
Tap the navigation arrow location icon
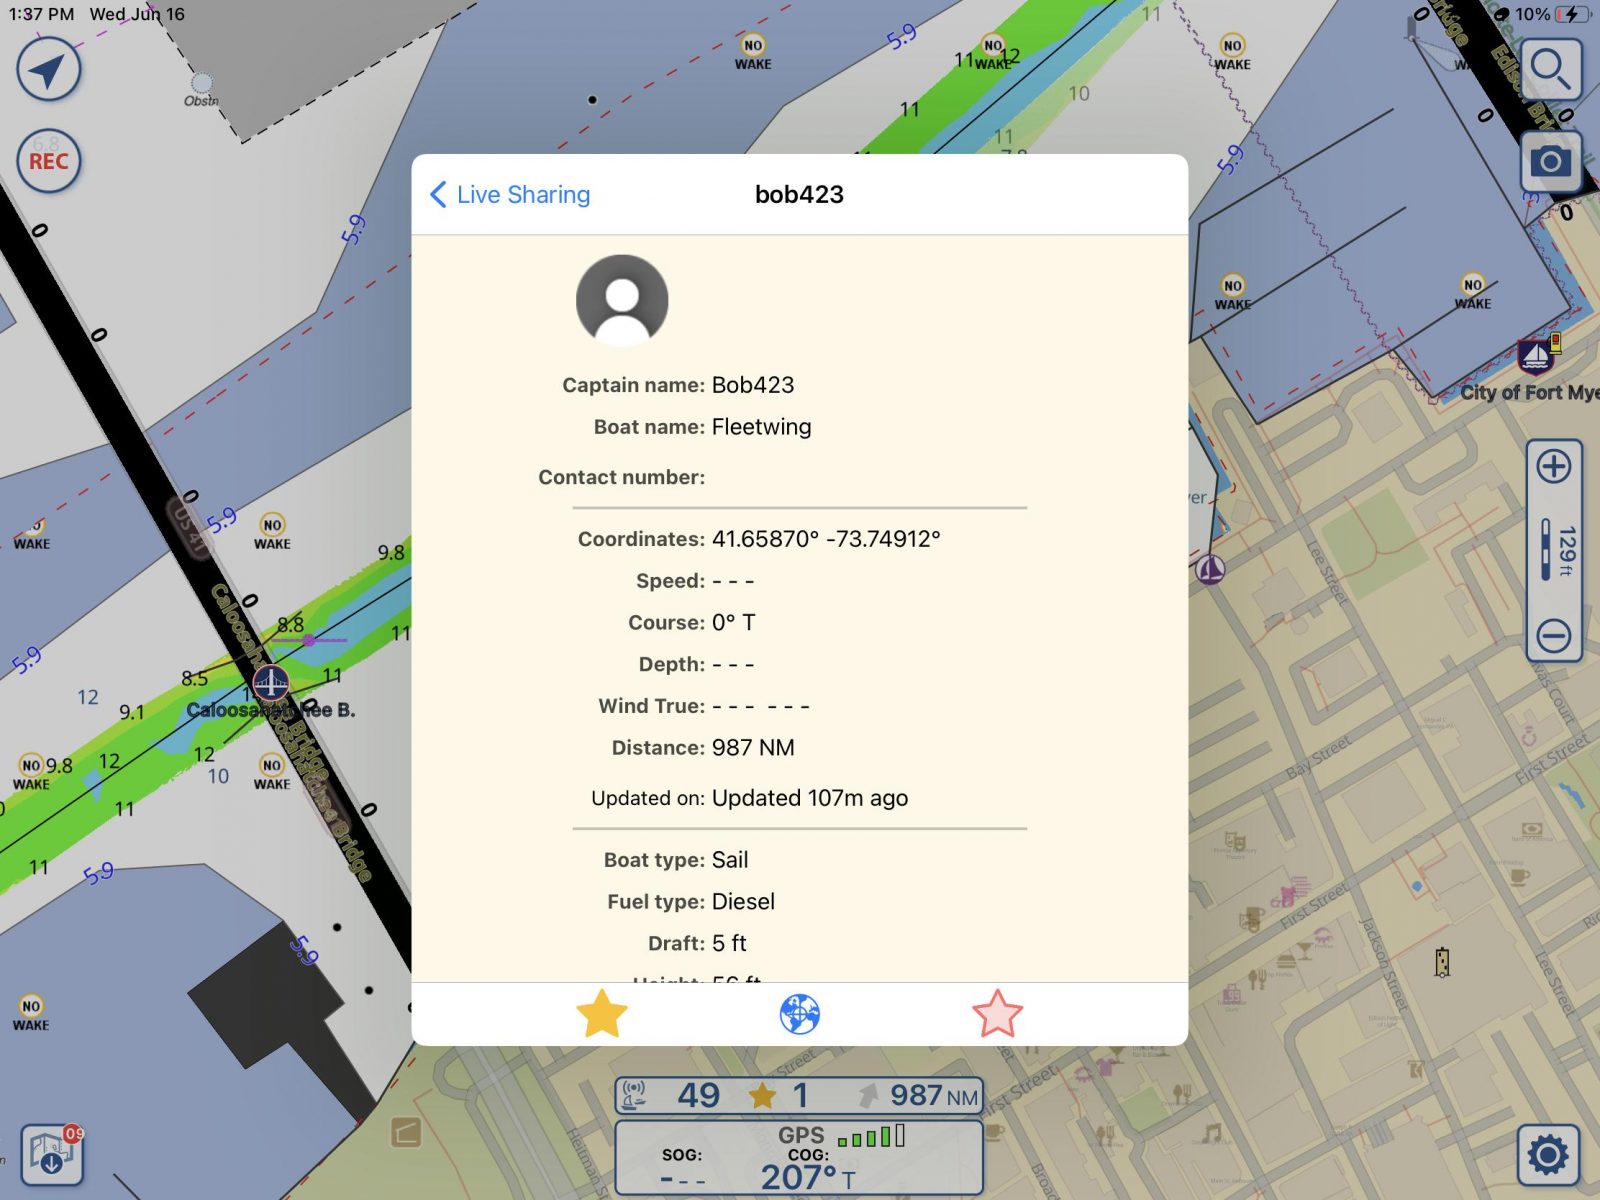click(x=48, y=70)
